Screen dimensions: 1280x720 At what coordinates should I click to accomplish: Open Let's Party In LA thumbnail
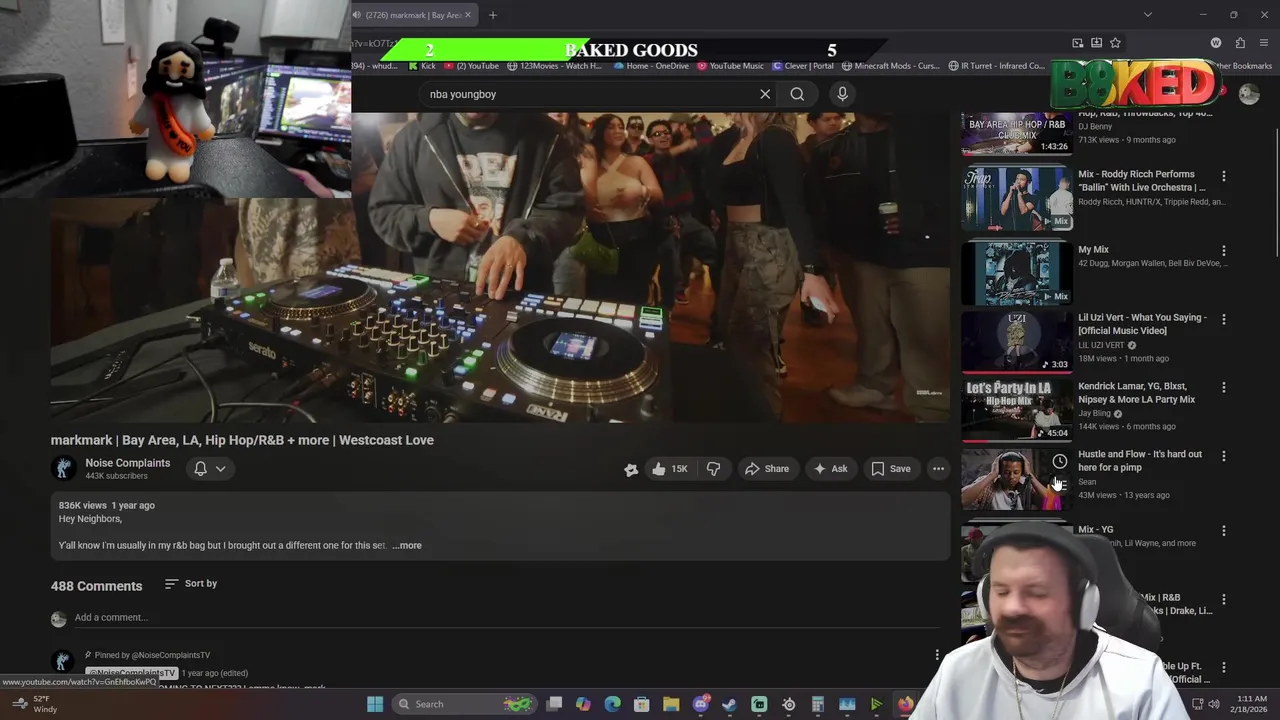click(x=1016, y=410)
